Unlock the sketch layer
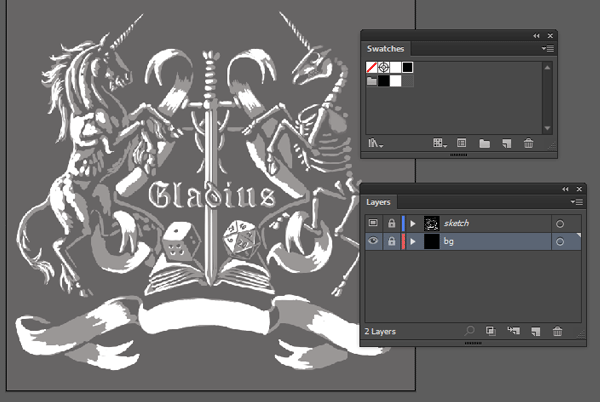600x402 pixels. pyautogui.click(x=391, y=223)
